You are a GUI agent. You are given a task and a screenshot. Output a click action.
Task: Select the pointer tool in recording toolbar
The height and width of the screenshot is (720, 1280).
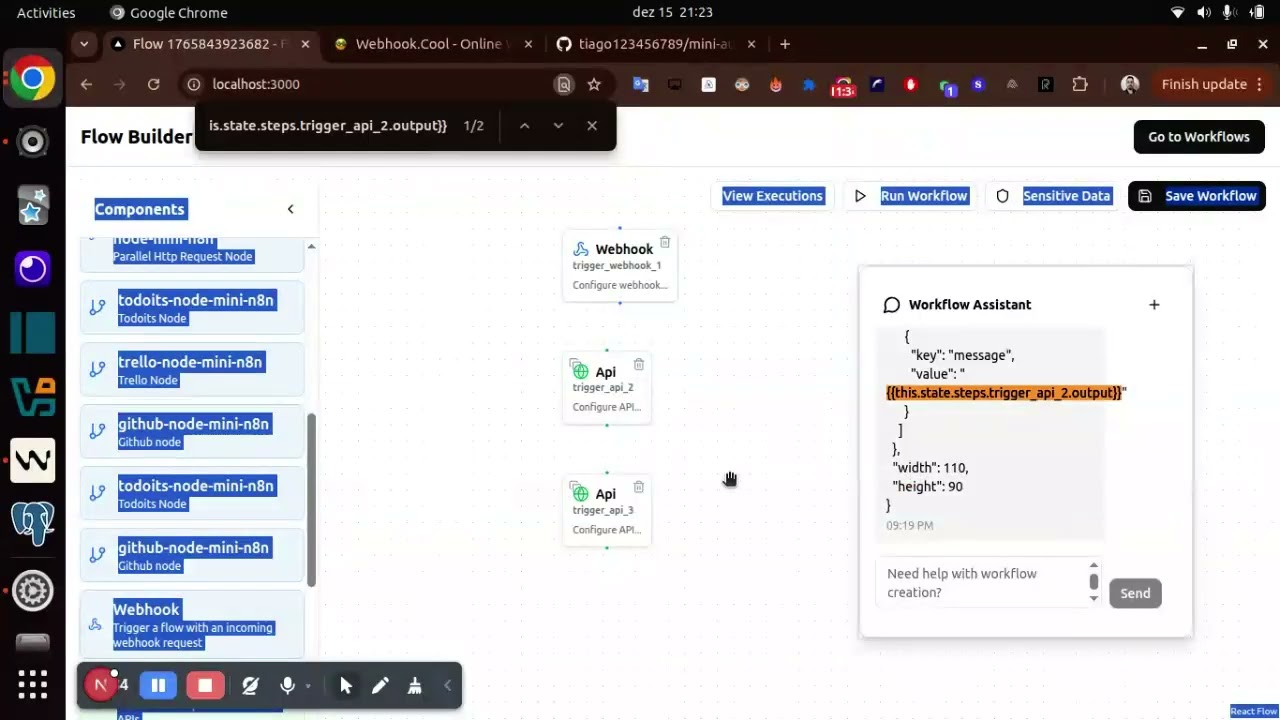(346, 685)
